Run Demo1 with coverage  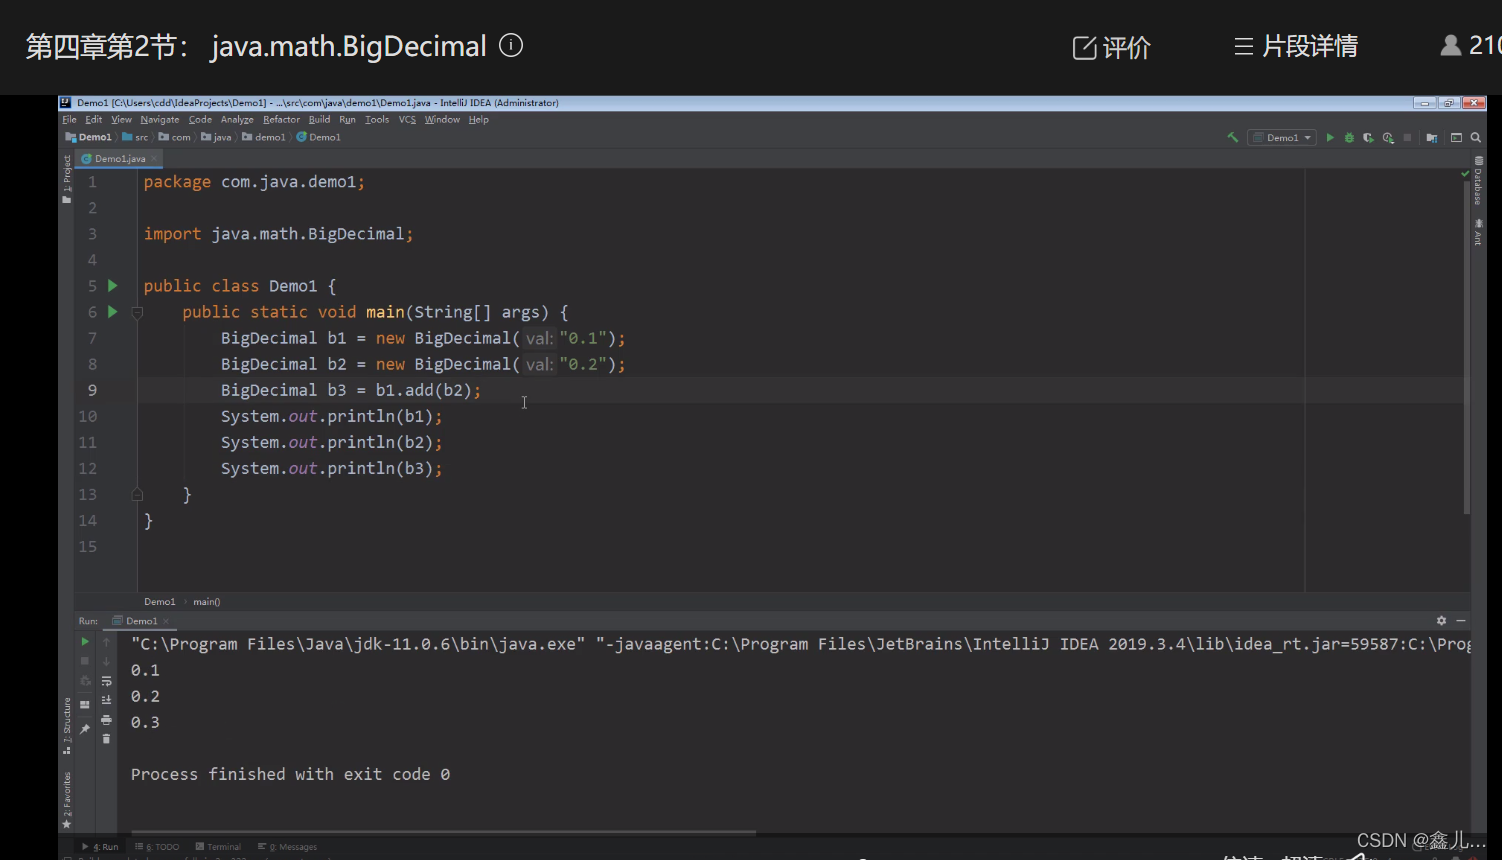1368,138
